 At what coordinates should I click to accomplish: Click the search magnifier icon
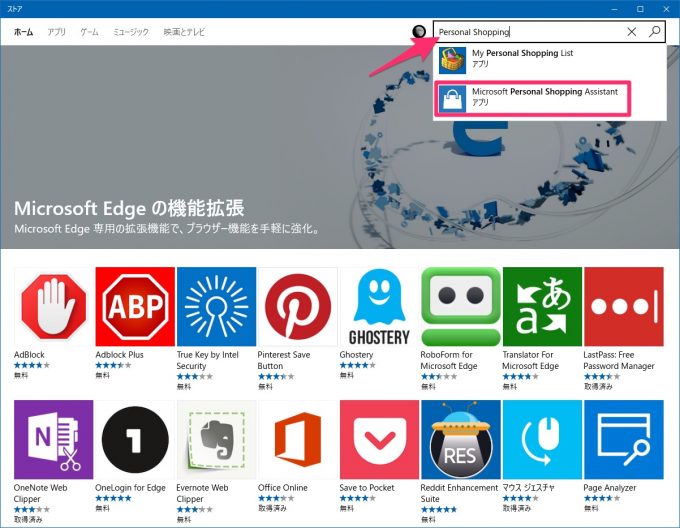point(654,31)
